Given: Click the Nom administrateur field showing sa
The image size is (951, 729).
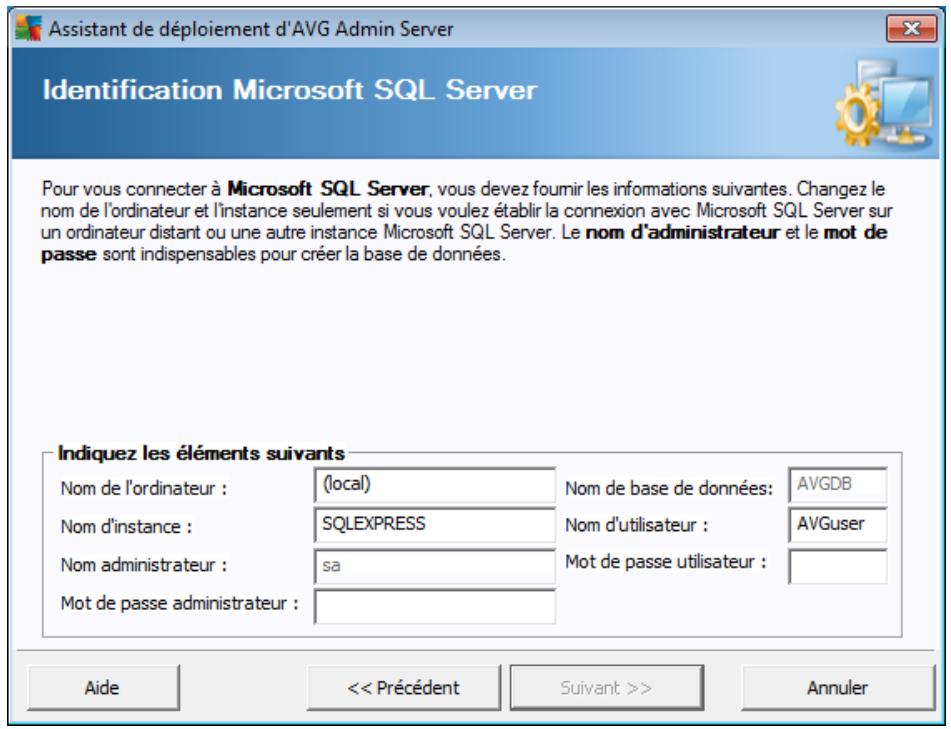Looking at the screenshot, I should click(435, 566).
